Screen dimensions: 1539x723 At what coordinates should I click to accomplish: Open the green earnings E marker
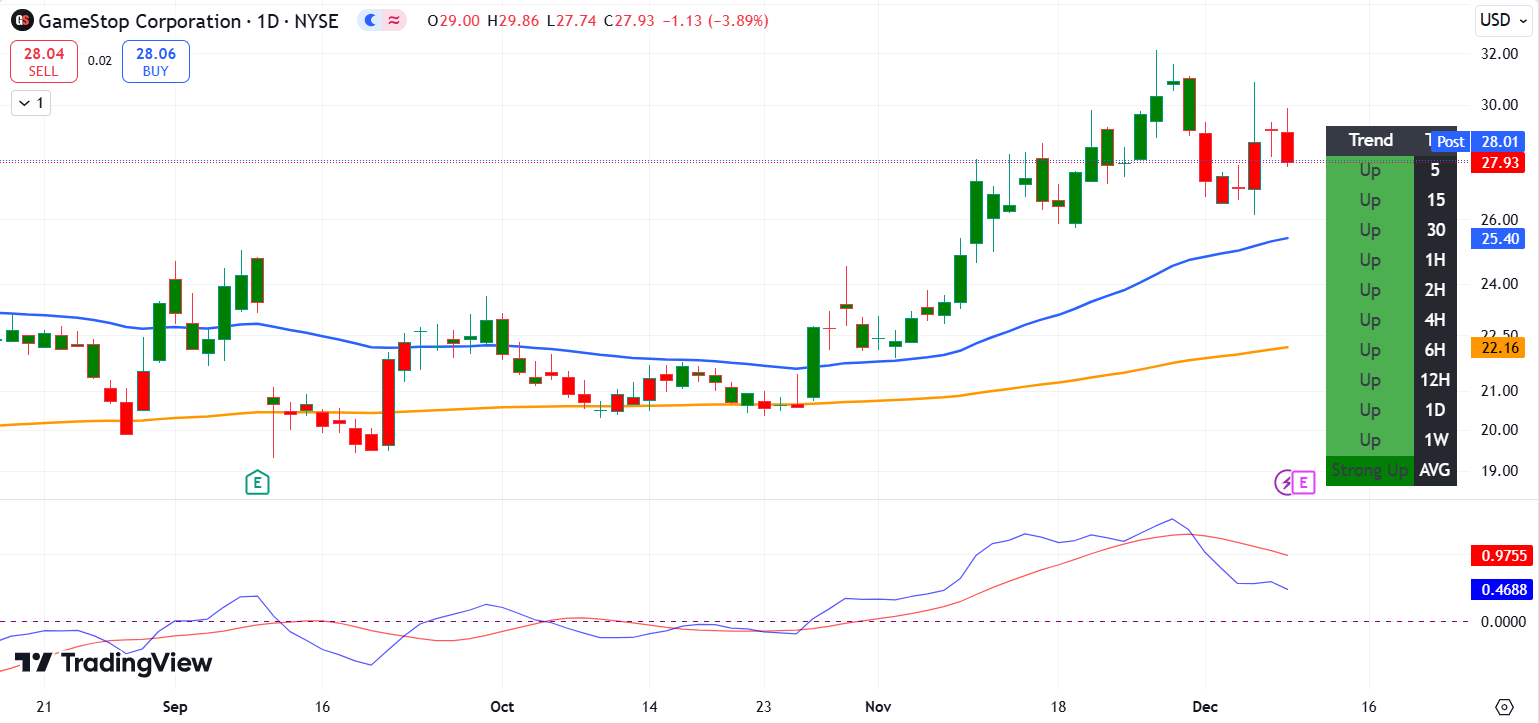257,483
